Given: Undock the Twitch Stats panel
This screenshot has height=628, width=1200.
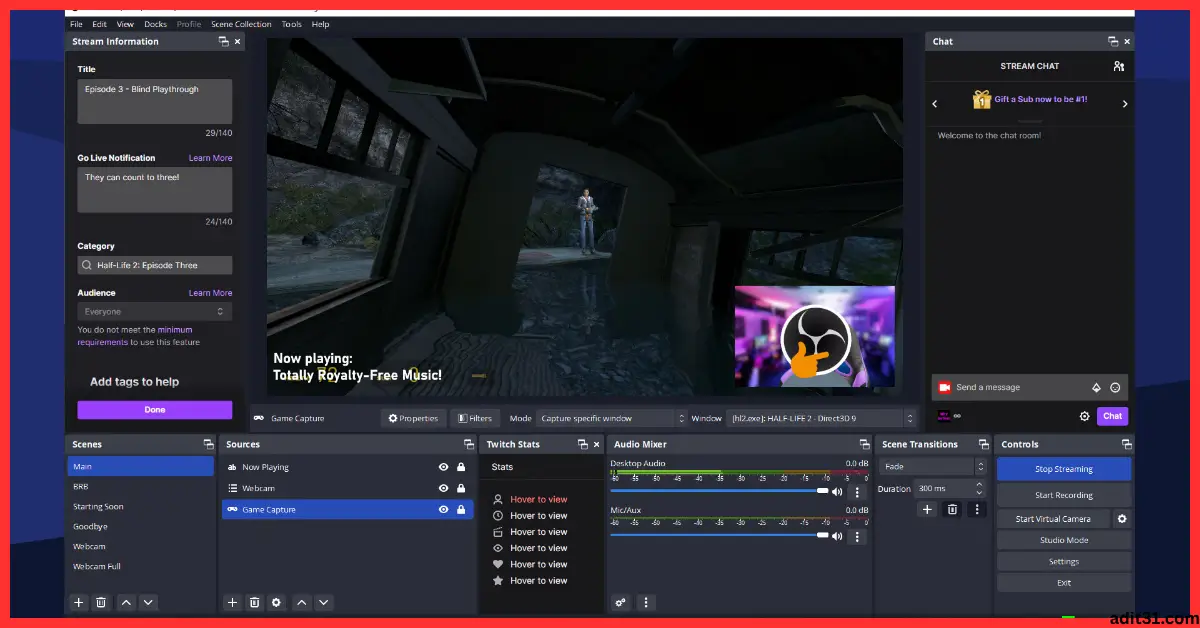Looking at the screenshot, I should [x=583, y=444].
